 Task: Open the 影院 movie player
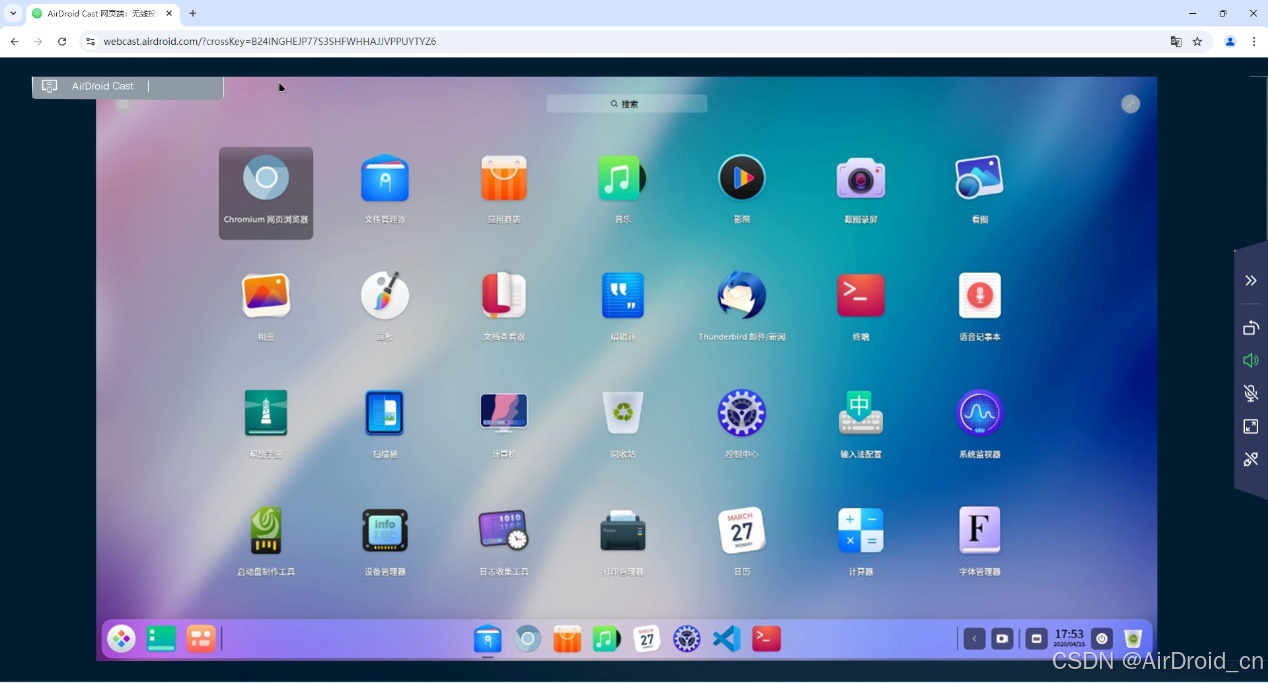(x=741, y=180)
